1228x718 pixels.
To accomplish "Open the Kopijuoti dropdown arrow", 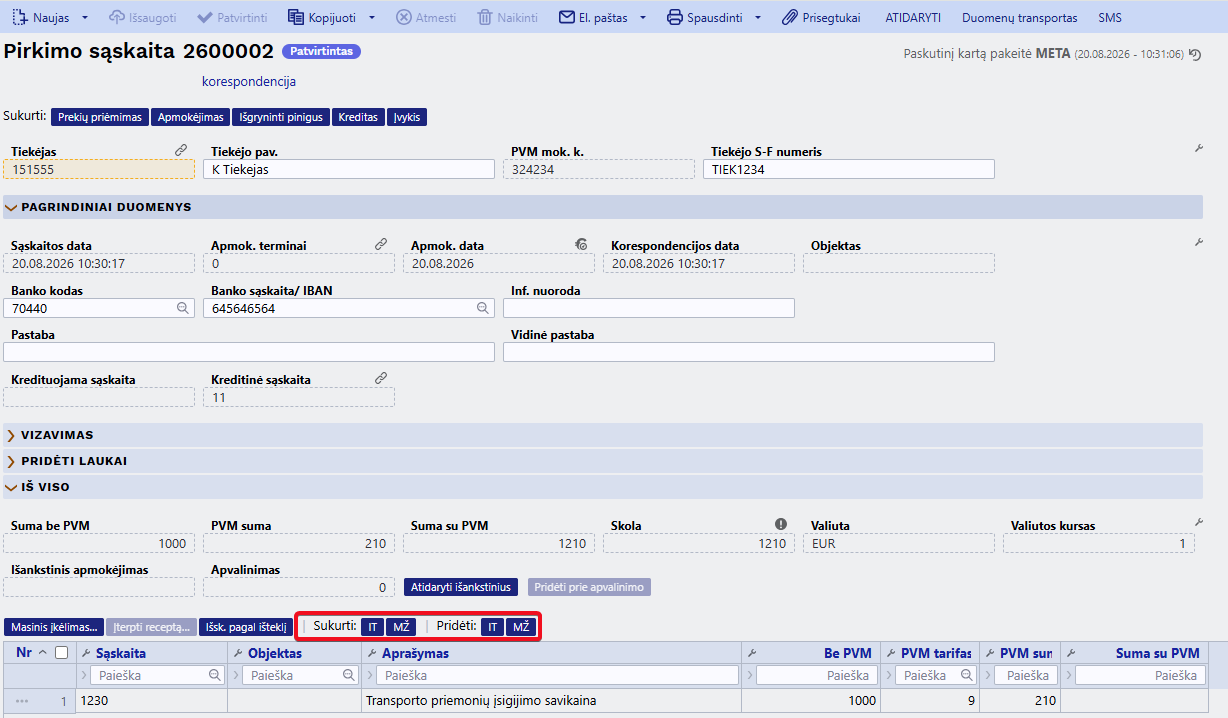I will click(372, 18).
